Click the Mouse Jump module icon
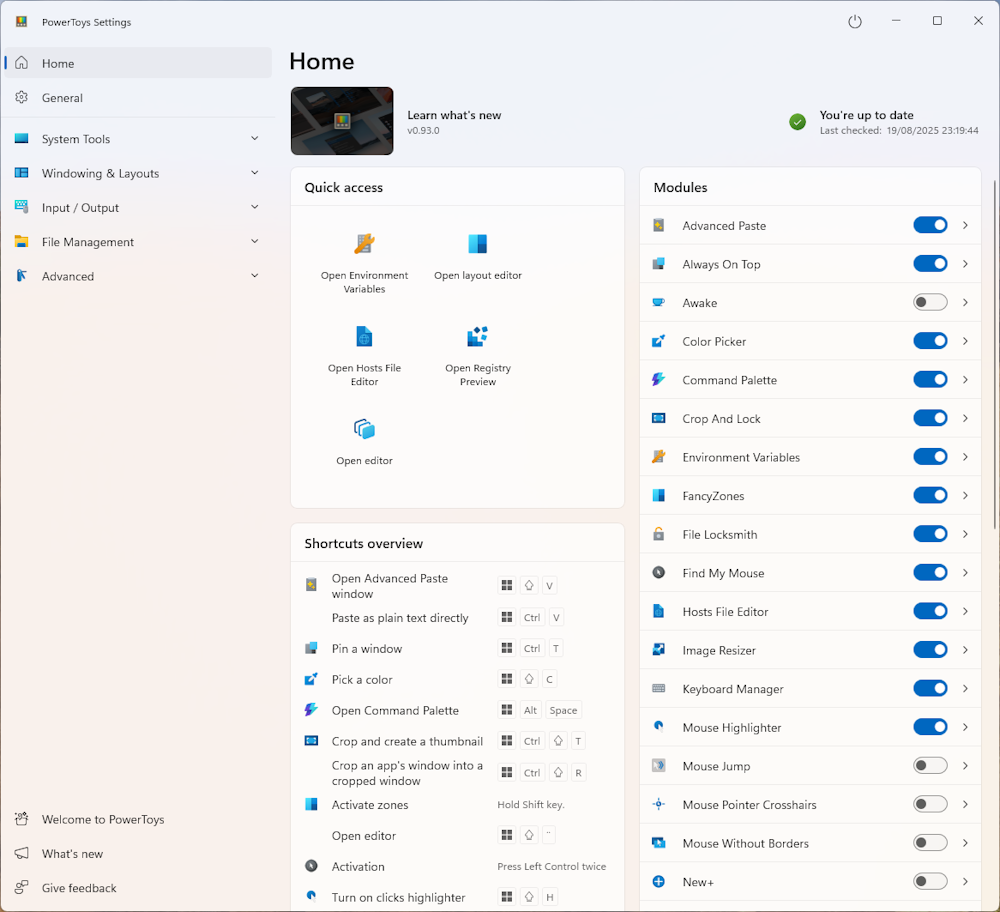The height and width of the screenshot is (912, 1000). point(659,765)
